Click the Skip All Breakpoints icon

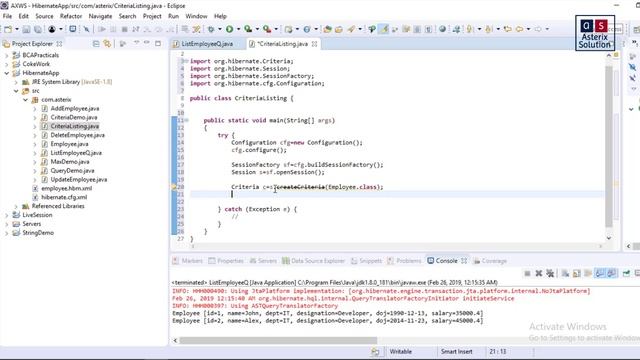[x=87, y=29]
